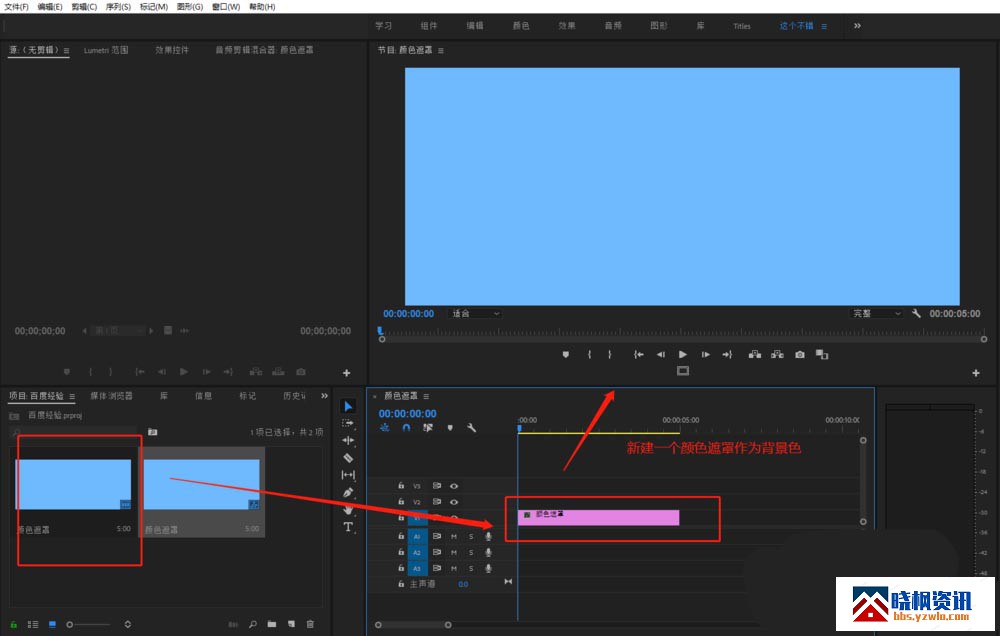Open timeline display settings wrench

[x=472, y=427]
